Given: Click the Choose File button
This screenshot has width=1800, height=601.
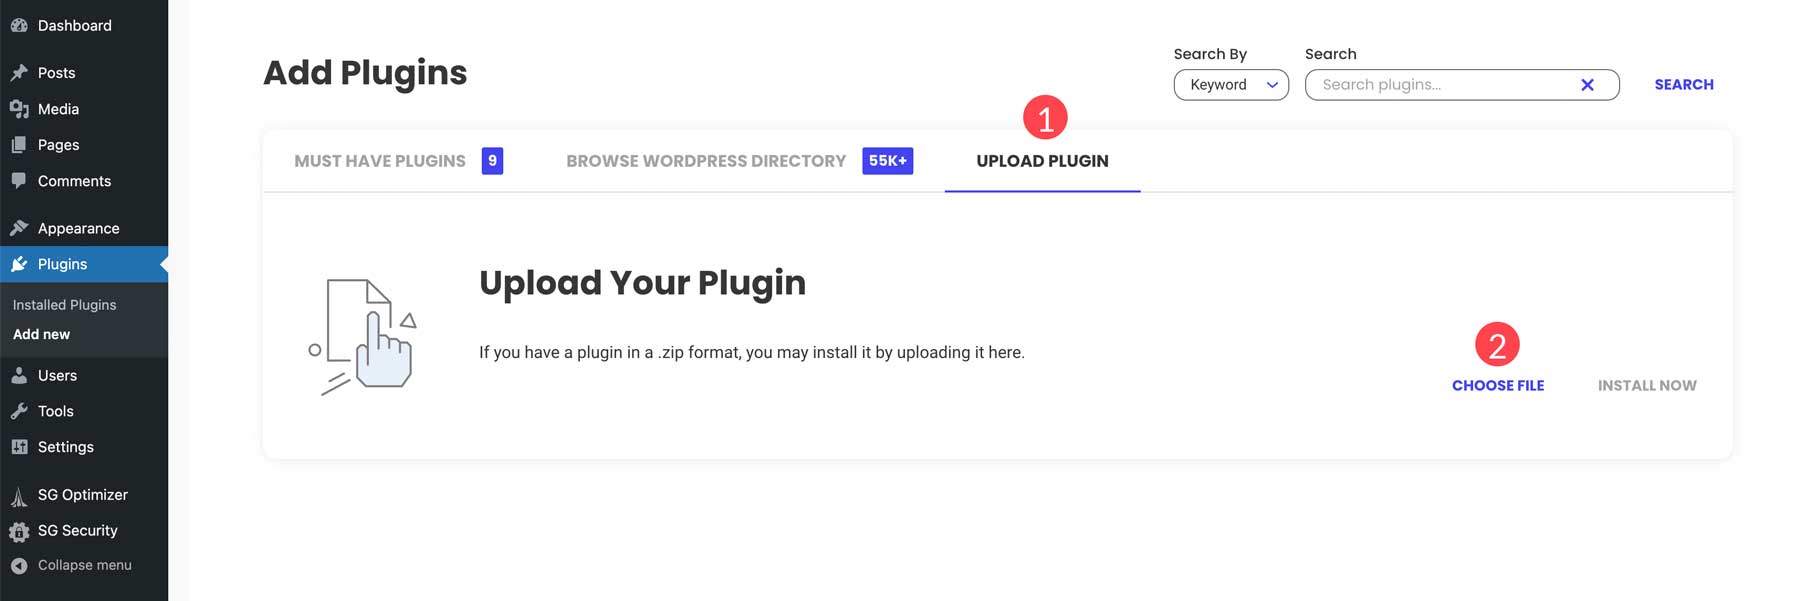Looking at the screenshot, I should tap(1497, 385).
